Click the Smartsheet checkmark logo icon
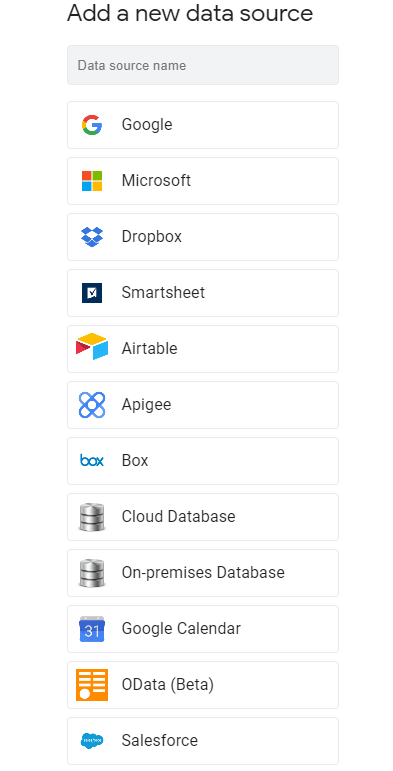 click(92, 293)
